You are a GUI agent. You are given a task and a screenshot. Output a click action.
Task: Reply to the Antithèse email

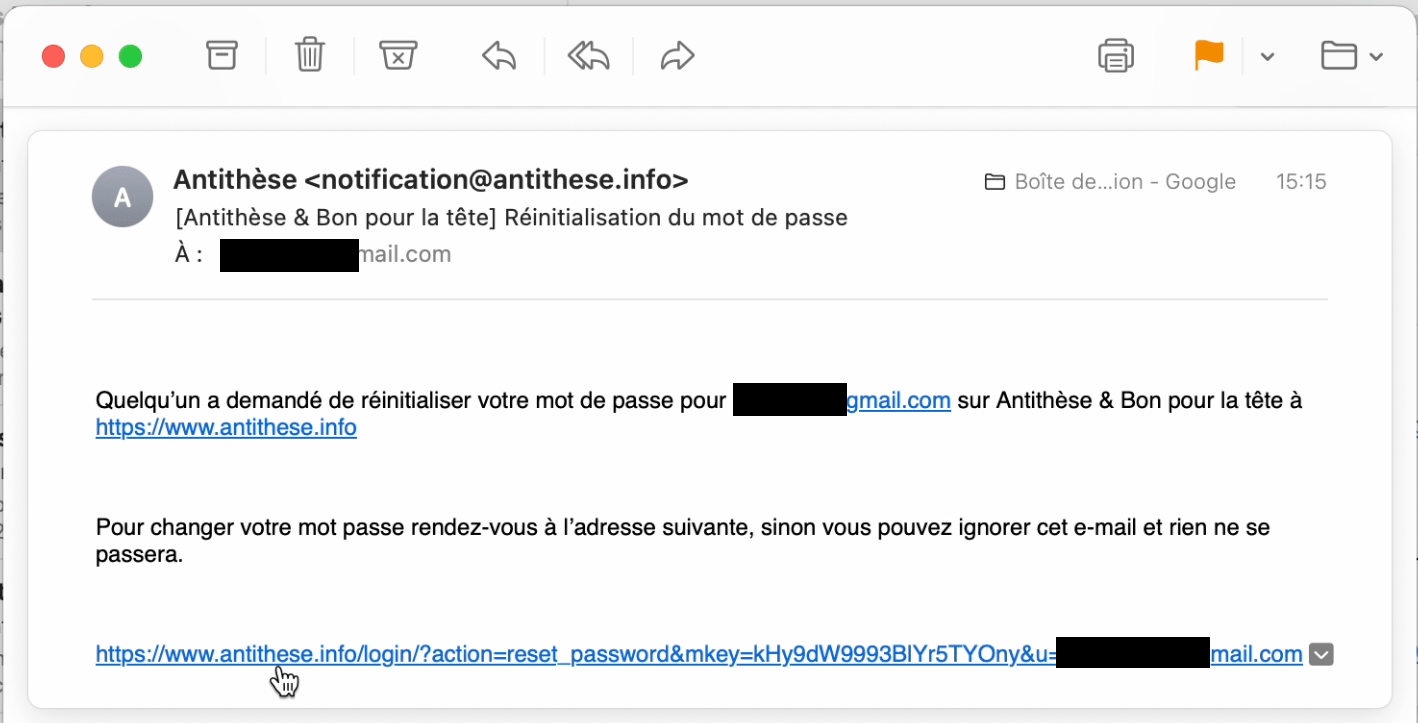(x=499, y=56)
